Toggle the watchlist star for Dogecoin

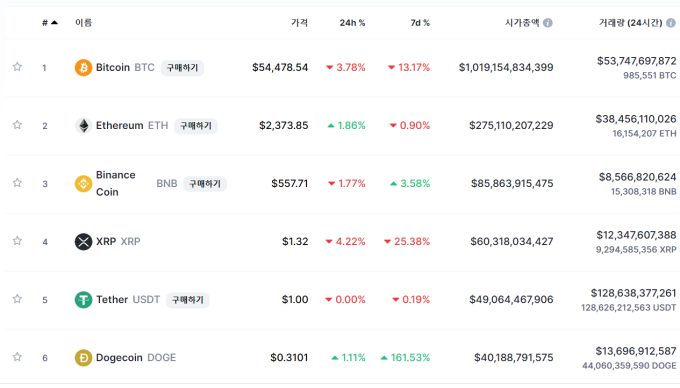(x=17, y=357)
